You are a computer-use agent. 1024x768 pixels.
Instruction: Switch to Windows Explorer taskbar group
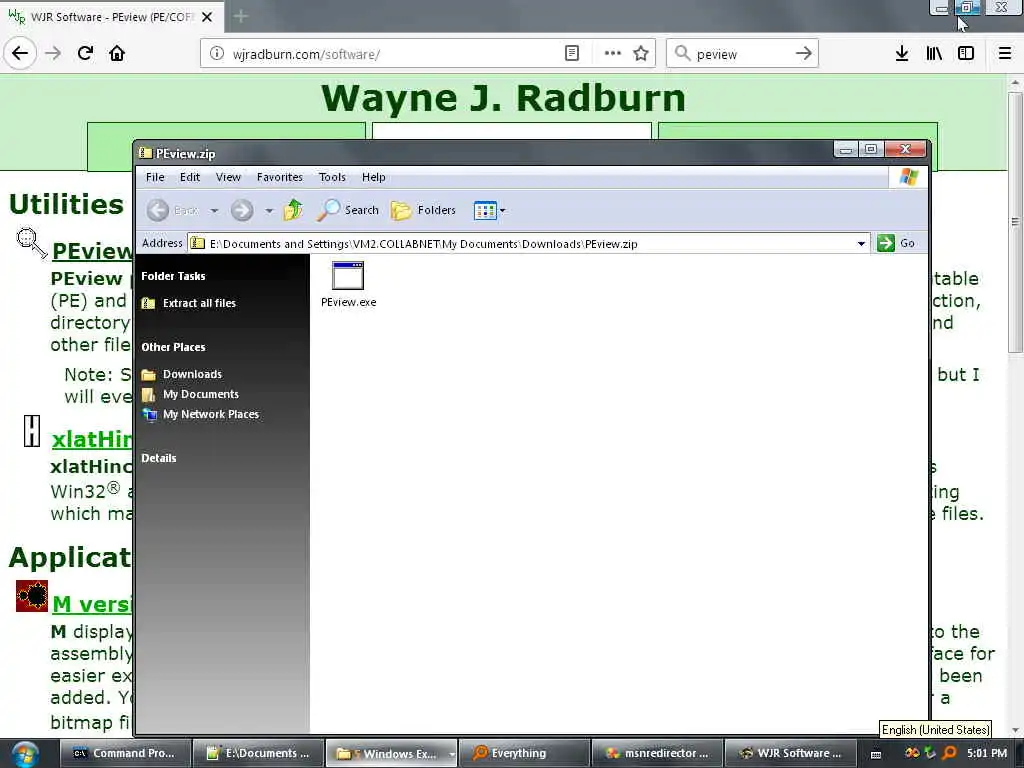tap(391, 753)
